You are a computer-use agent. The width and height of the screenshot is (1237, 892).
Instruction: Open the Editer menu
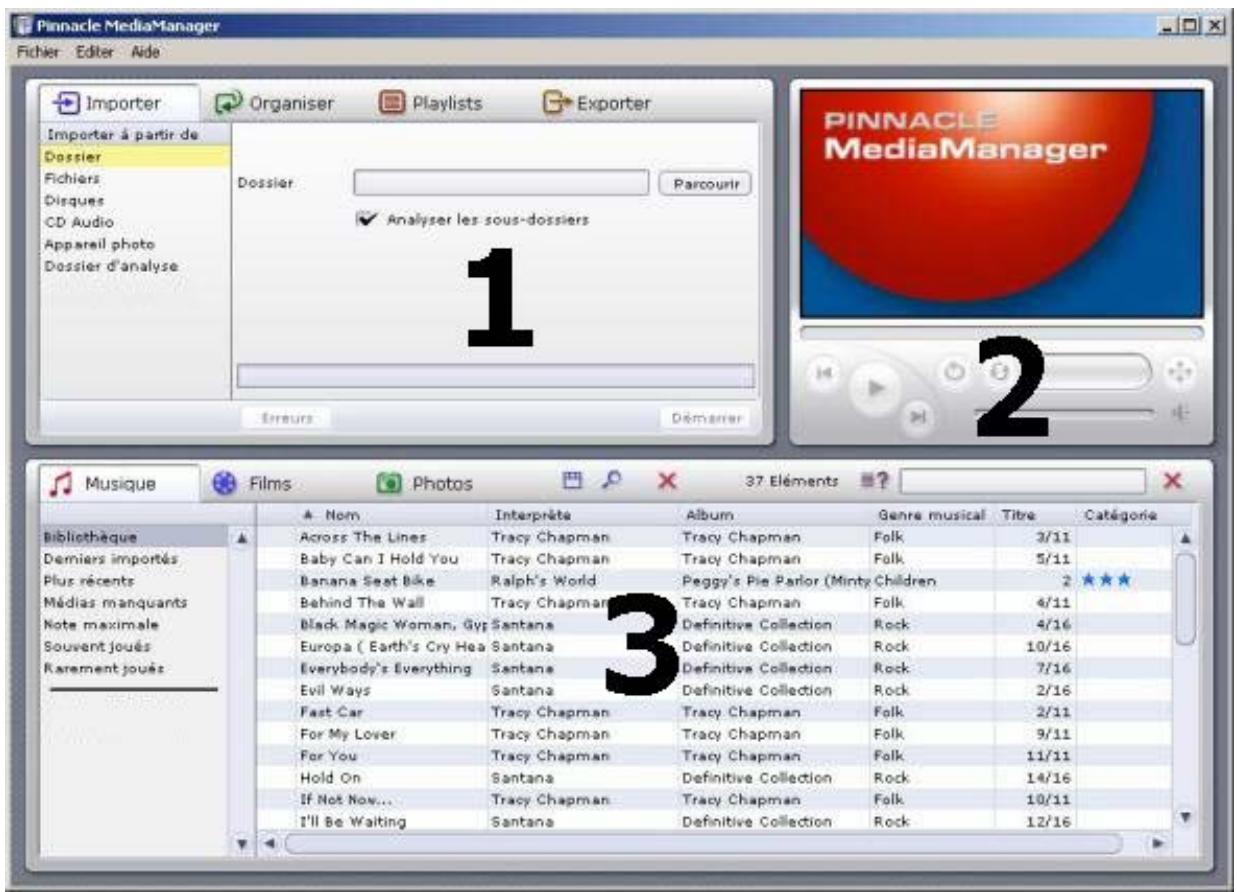(x=94, y=51)
